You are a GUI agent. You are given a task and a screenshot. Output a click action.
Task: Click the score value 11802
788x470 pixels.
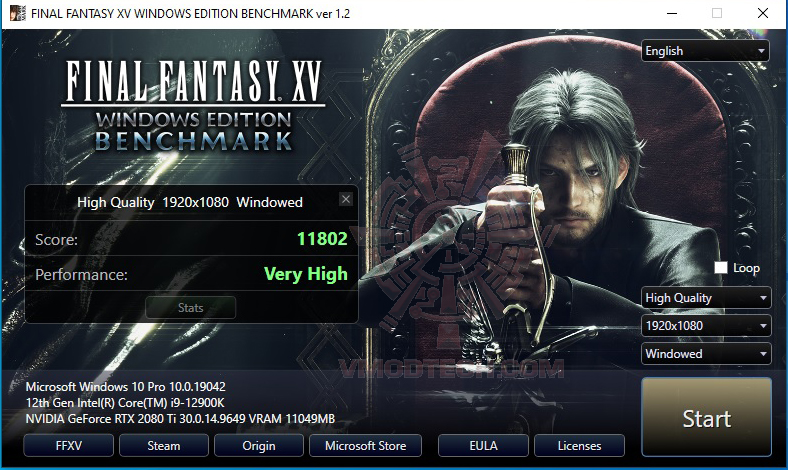point(322,239)
